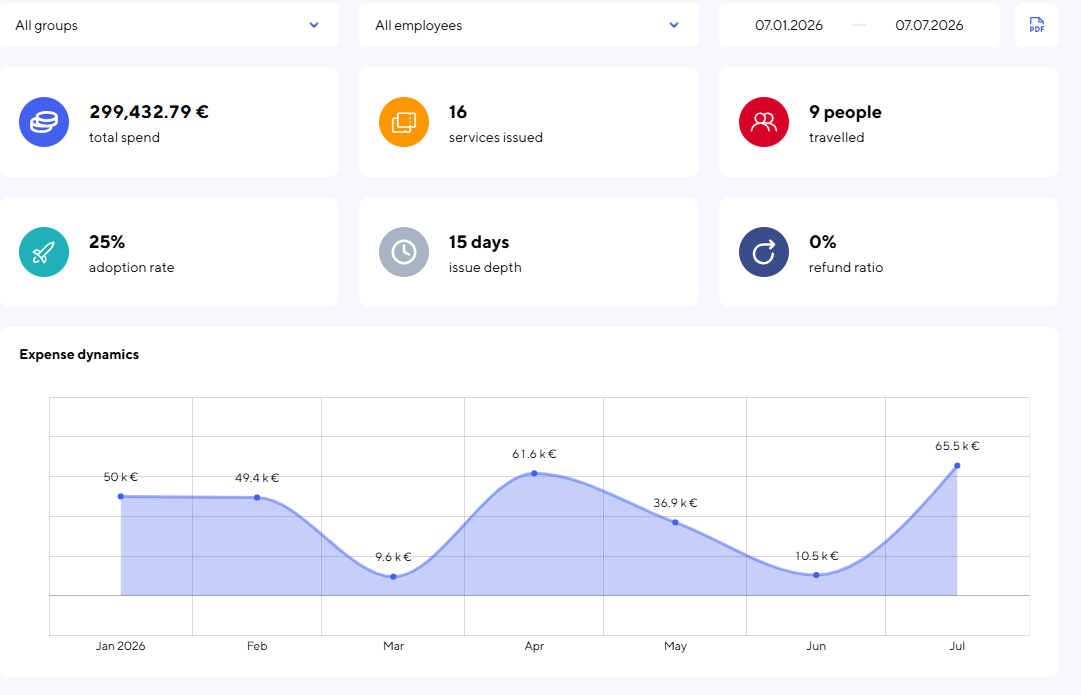The image size is (1081, 695).
Task: Click the chevron arrow in the All employees selector
Action: tap(674, 25)
